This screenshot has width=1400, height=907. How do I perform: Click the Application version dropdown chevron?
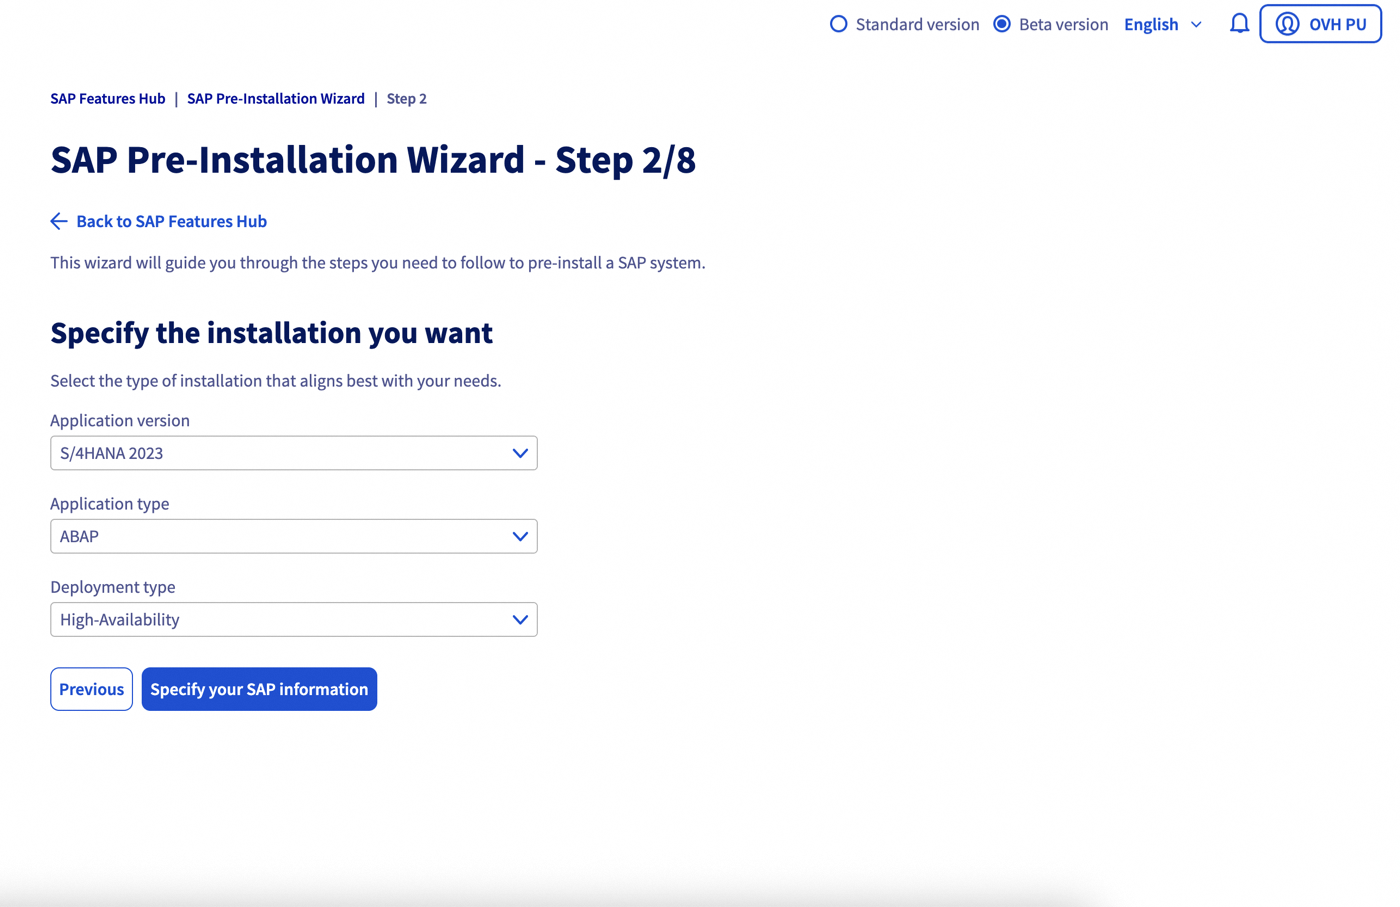point(519,453)
